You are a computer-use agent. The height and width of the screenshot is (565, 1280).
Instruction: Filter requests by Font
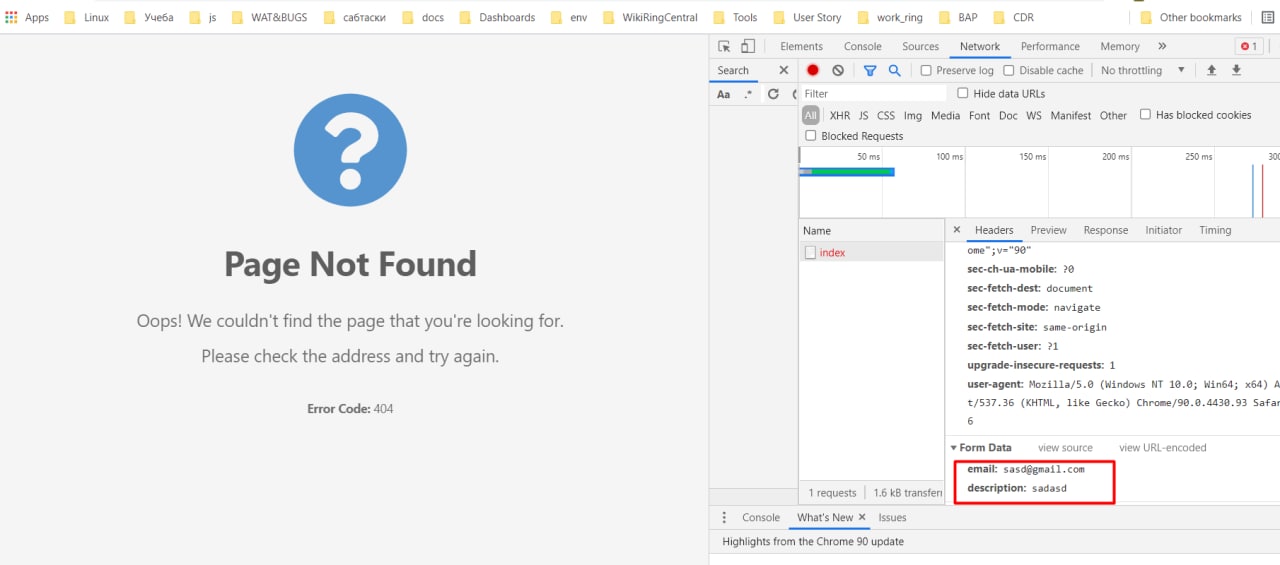click(979, 115)
